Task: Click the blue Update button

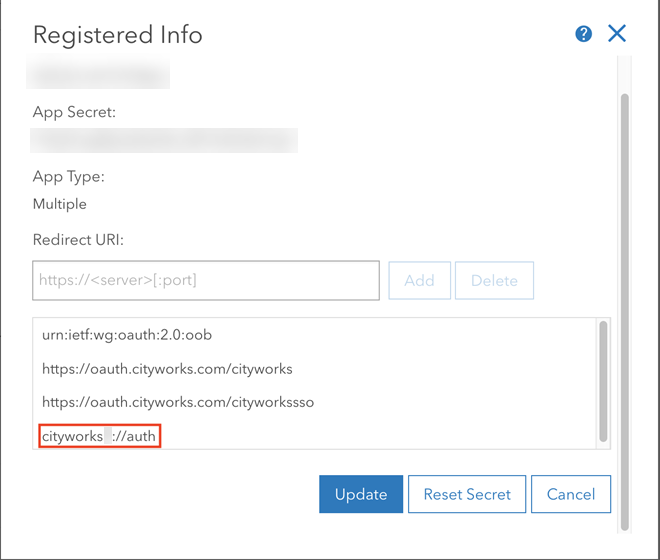Action: point(361,494)
